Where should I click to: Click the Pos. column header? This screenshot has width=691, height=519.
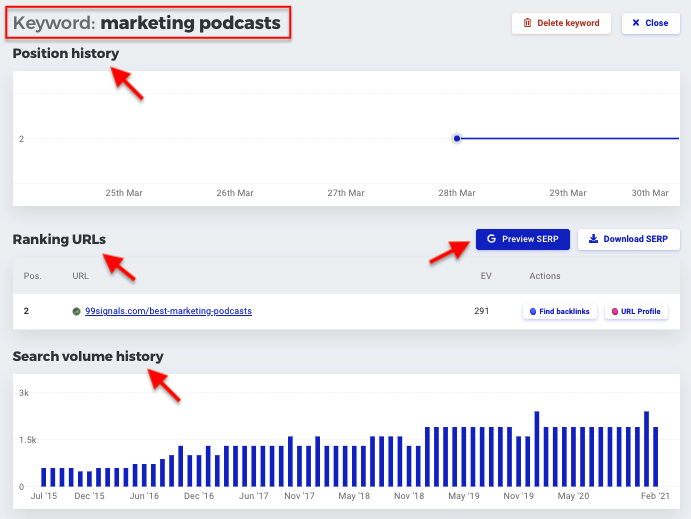33,276
